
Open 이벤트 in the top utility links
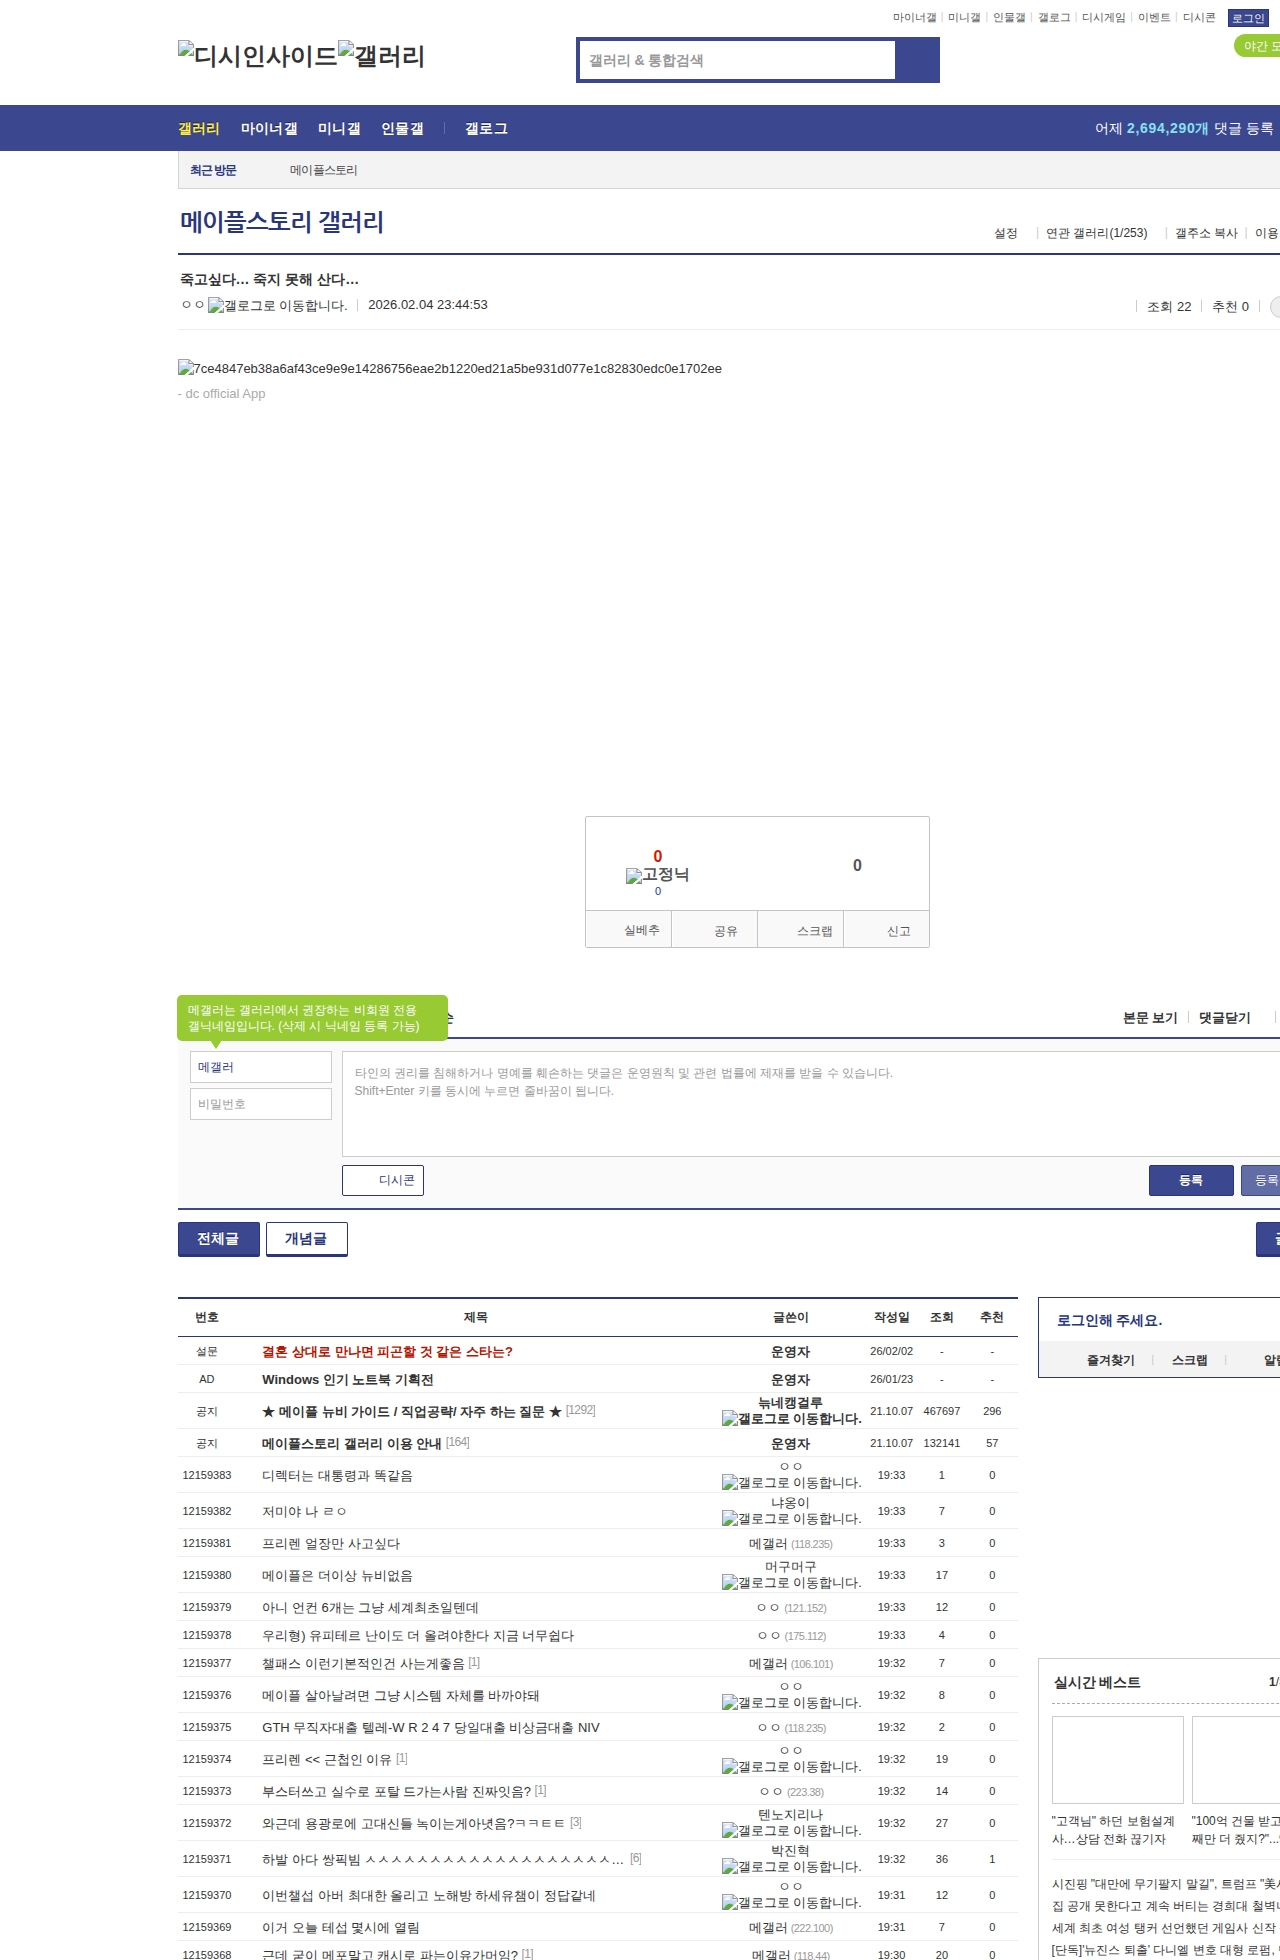(1154, 18)
